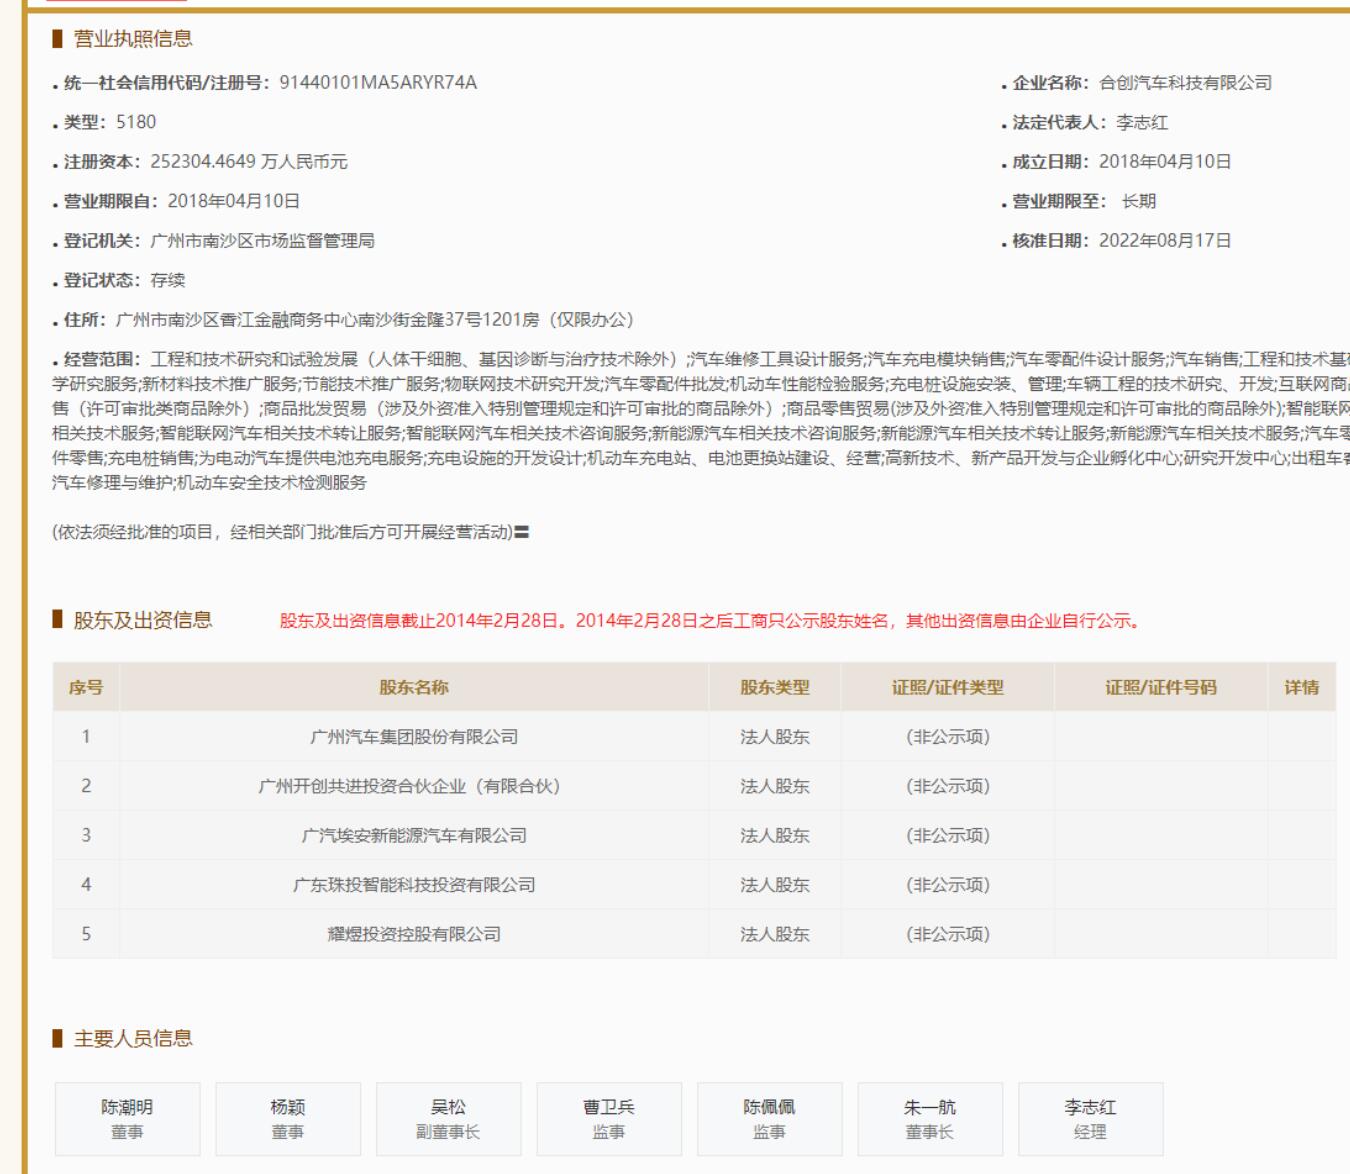Click (非公示项) in the 广汽埃安 row
This screenshot has height=1174, width=1350.
pos(948,836)
